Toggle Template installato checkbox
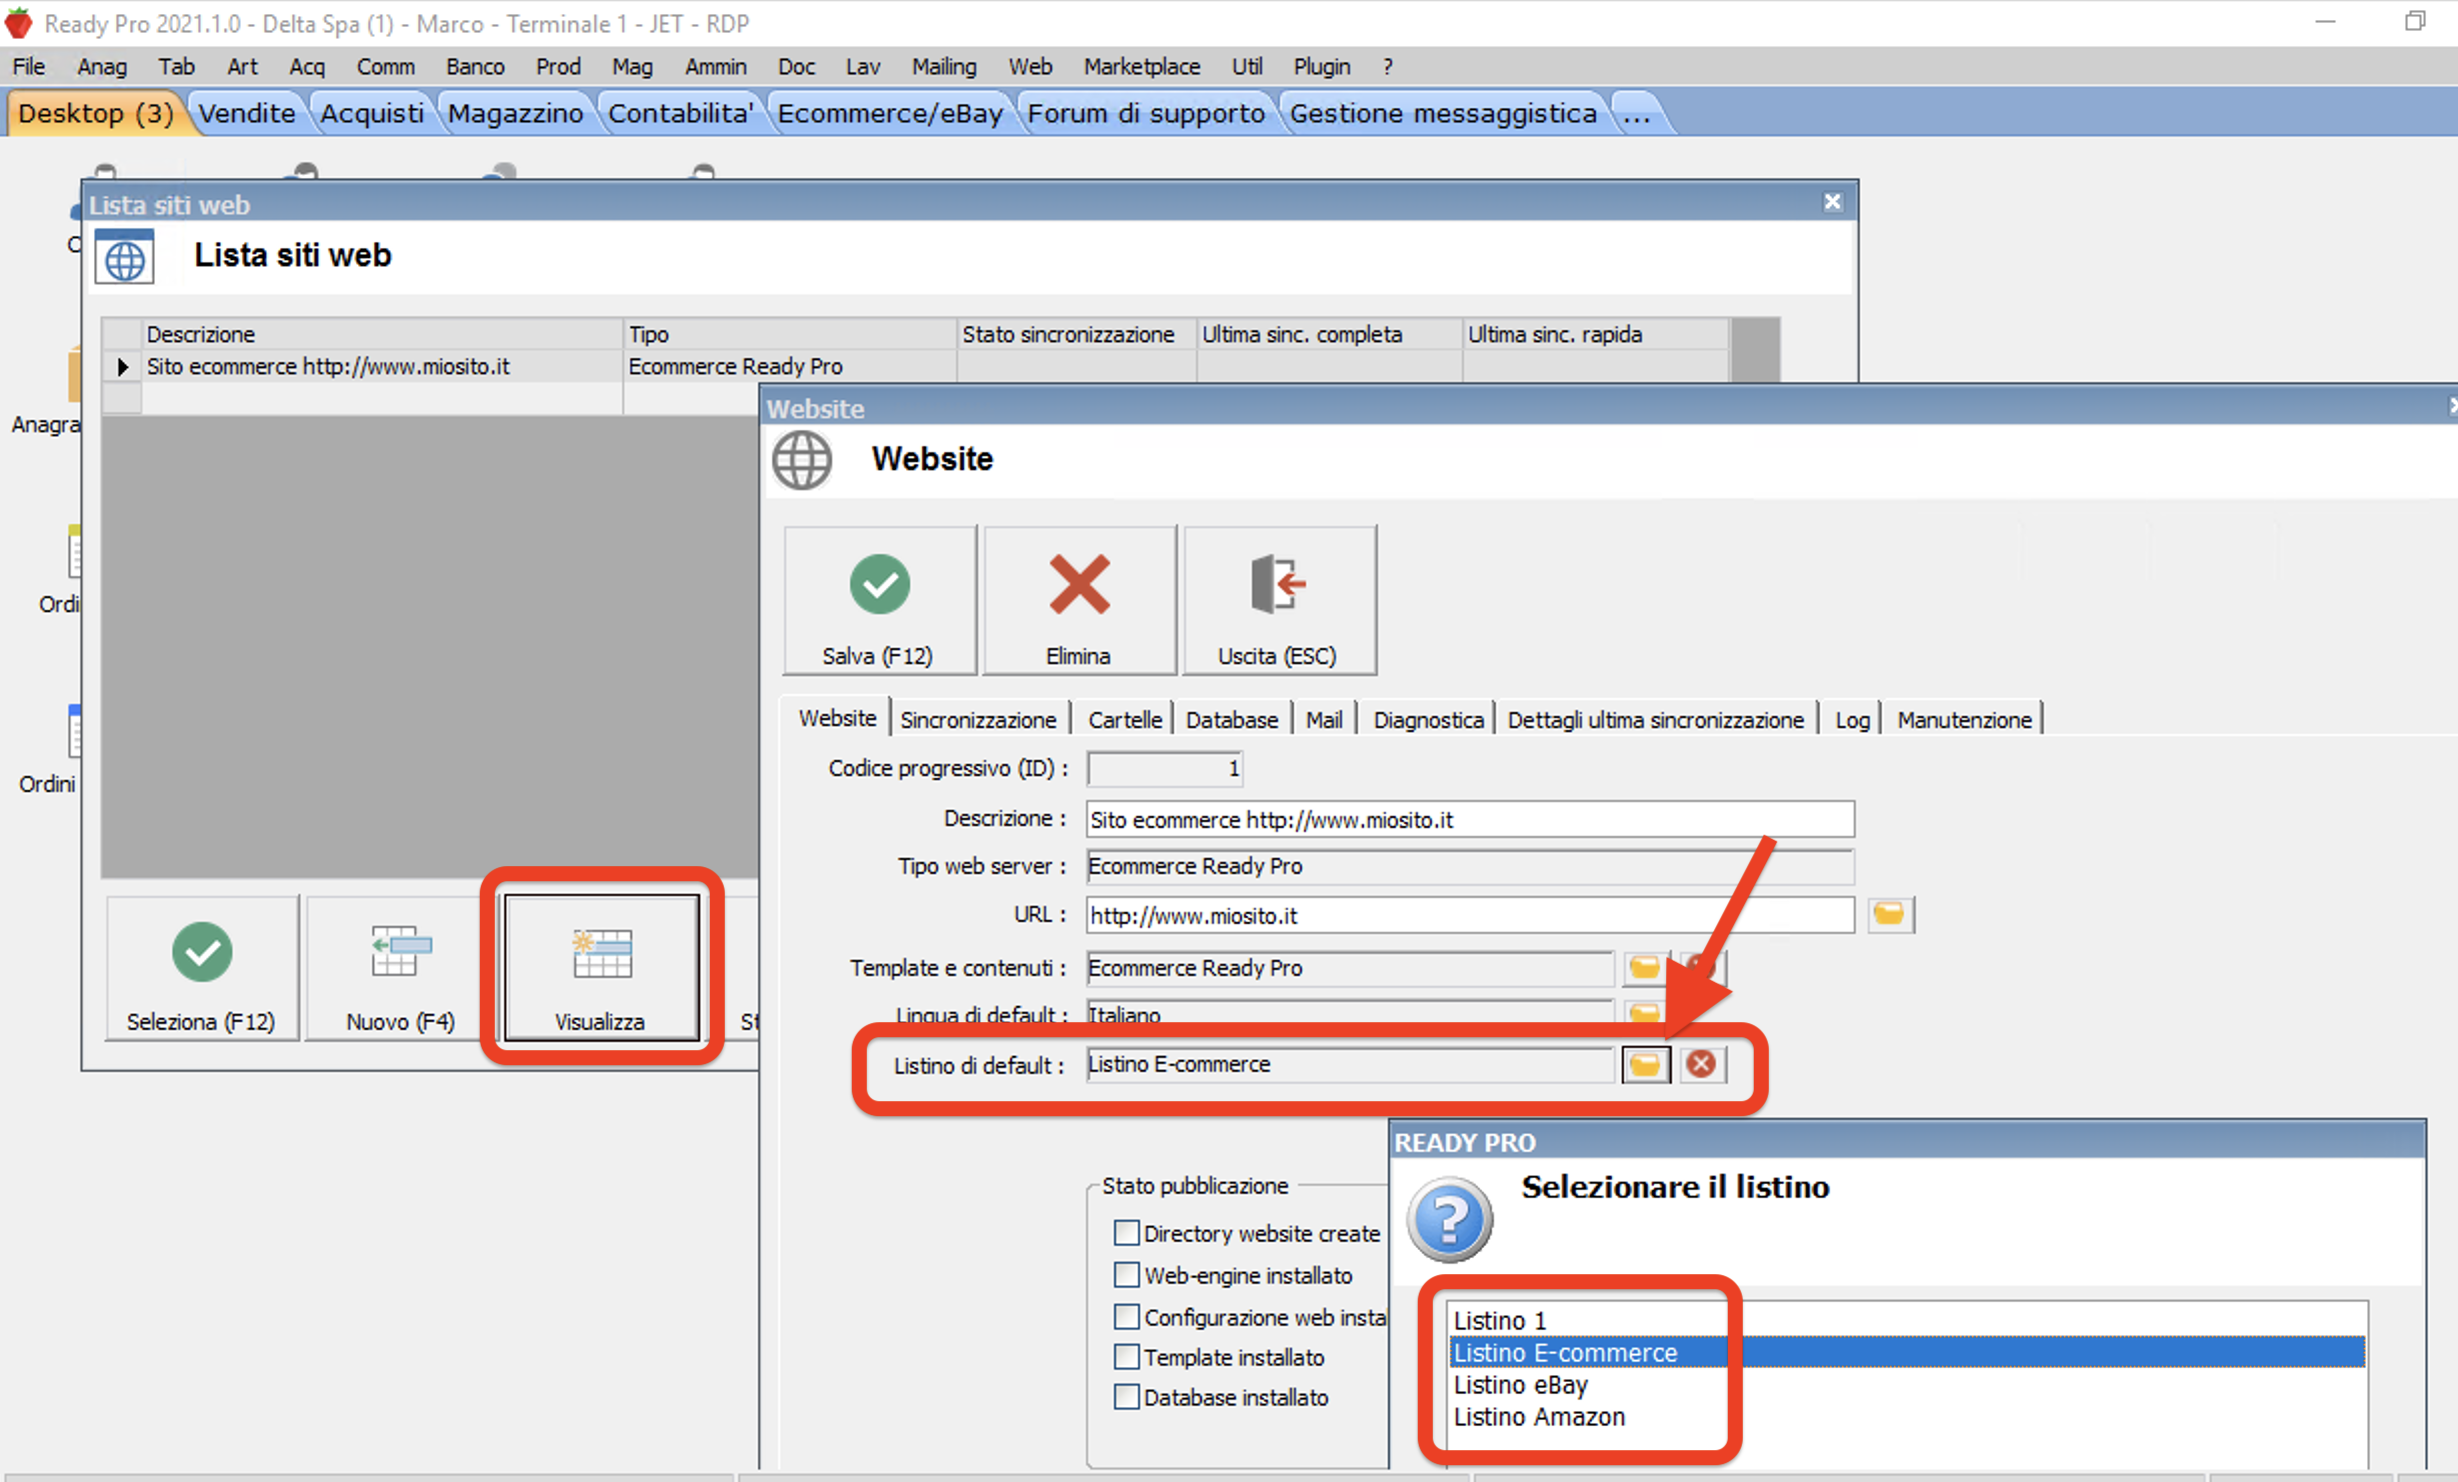2458x1482 pixels. 1126,1356
